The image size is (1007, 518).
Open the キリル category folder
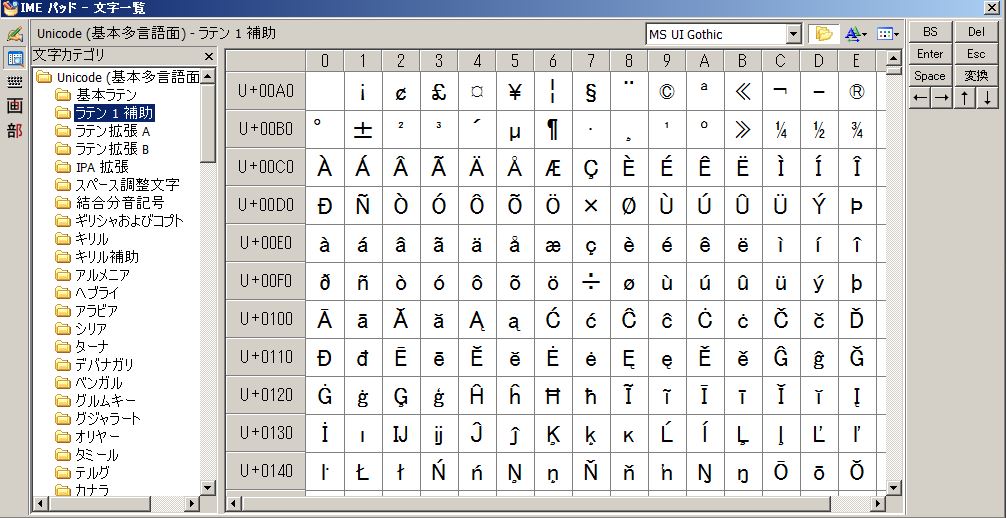[92, 239]
